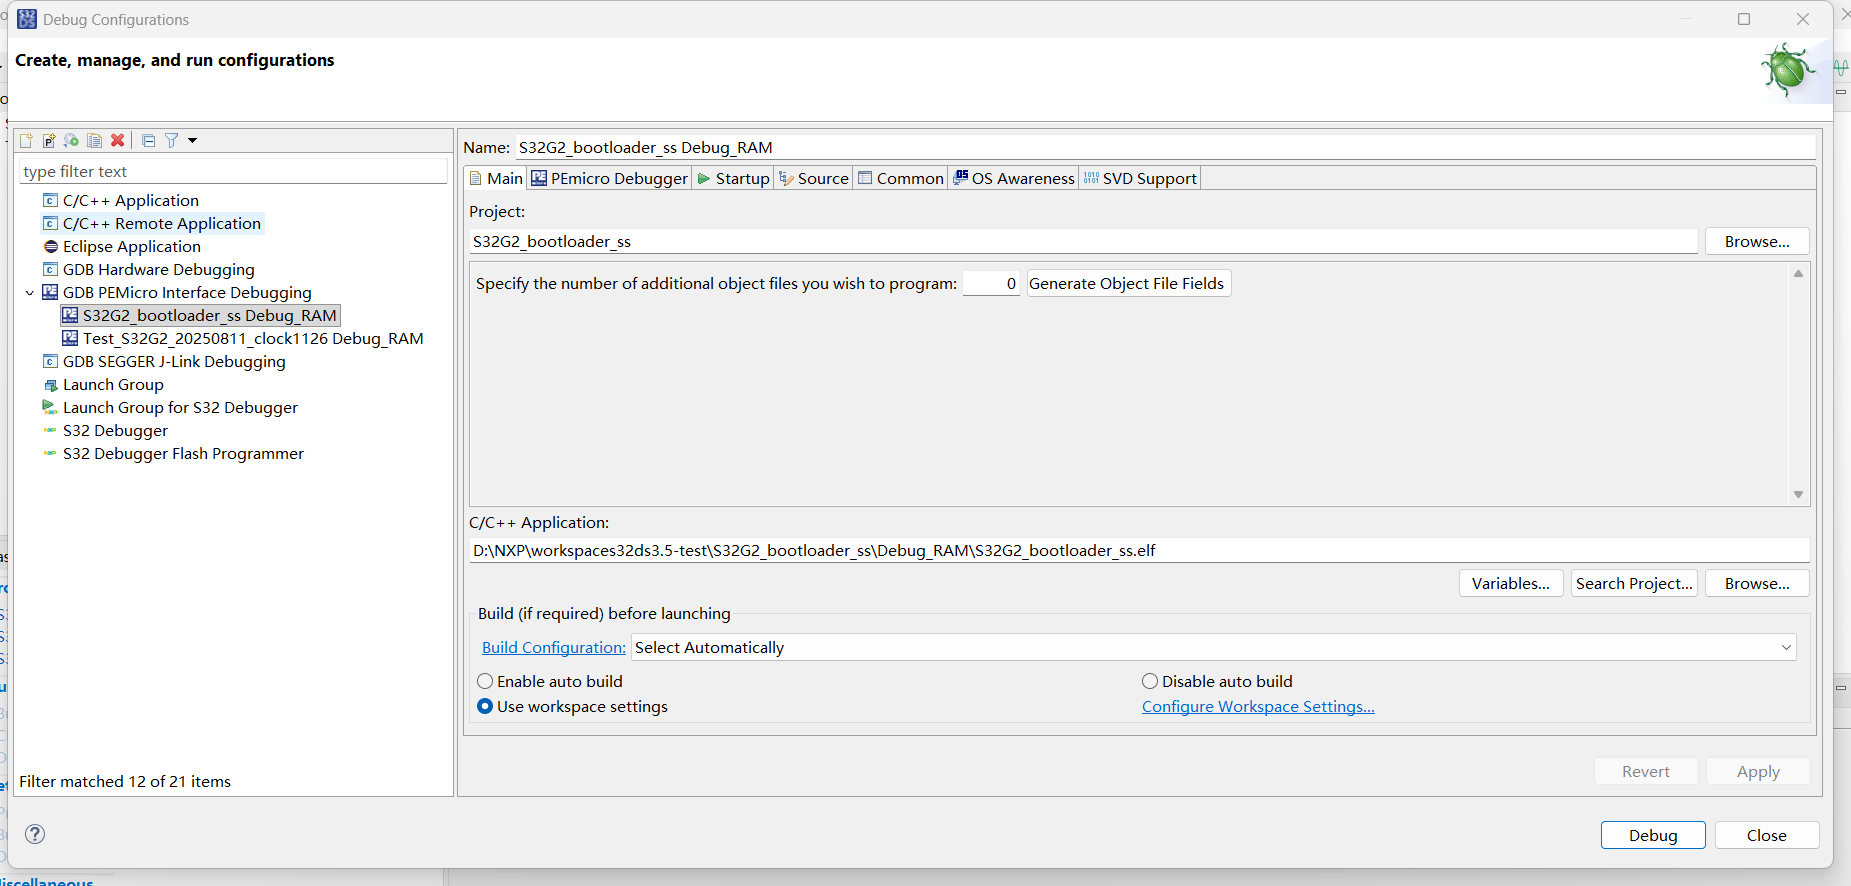Click Browse button next to Project field
The height and width of the screenshot is (886, 1851).
[1757, 242]
